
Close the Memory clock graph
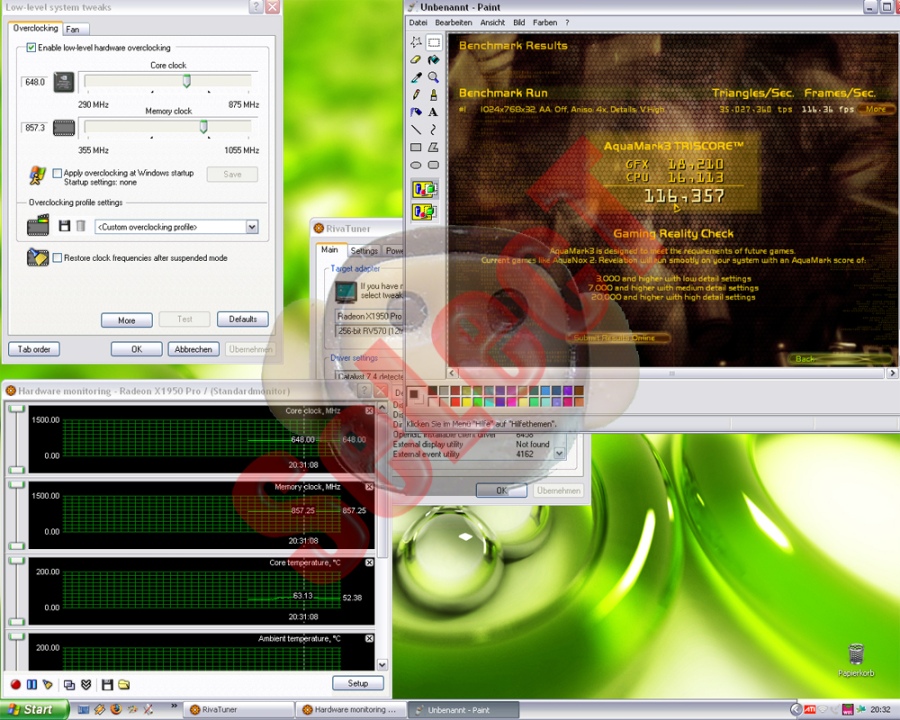[369, 487]
